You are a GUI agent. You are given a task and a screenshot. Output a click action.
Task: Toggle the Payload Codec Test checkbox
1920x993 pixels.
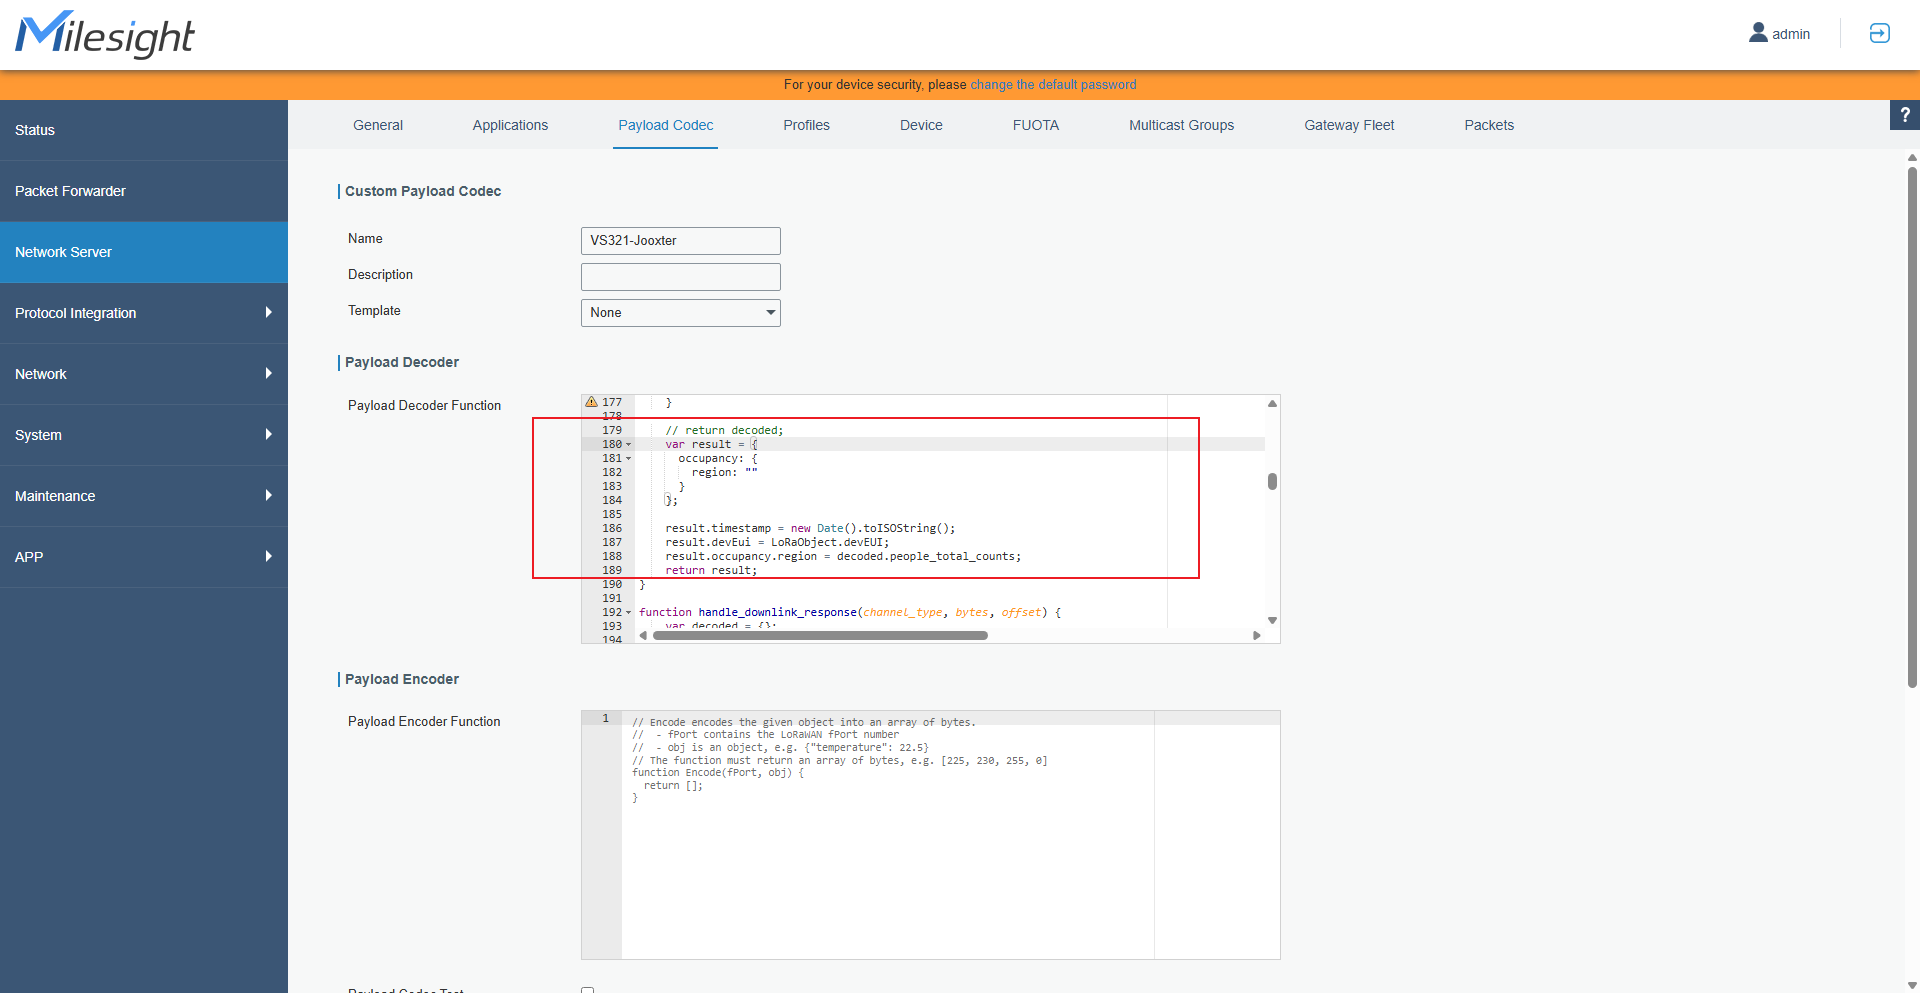[x=588, y=990]
